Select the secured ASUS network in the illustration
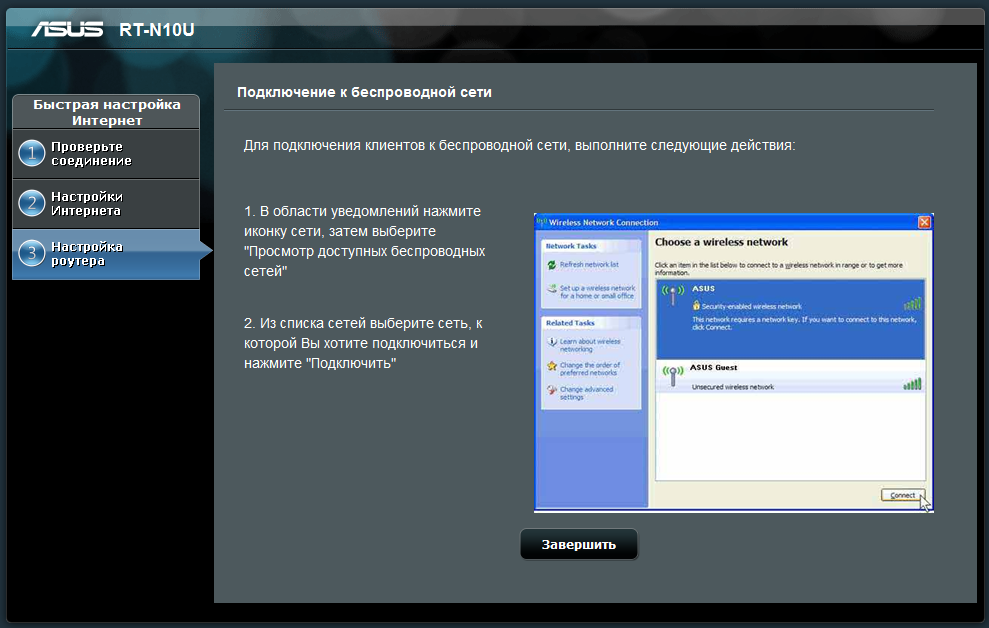Screen dimensions: 989x628 tap(790, 319)
